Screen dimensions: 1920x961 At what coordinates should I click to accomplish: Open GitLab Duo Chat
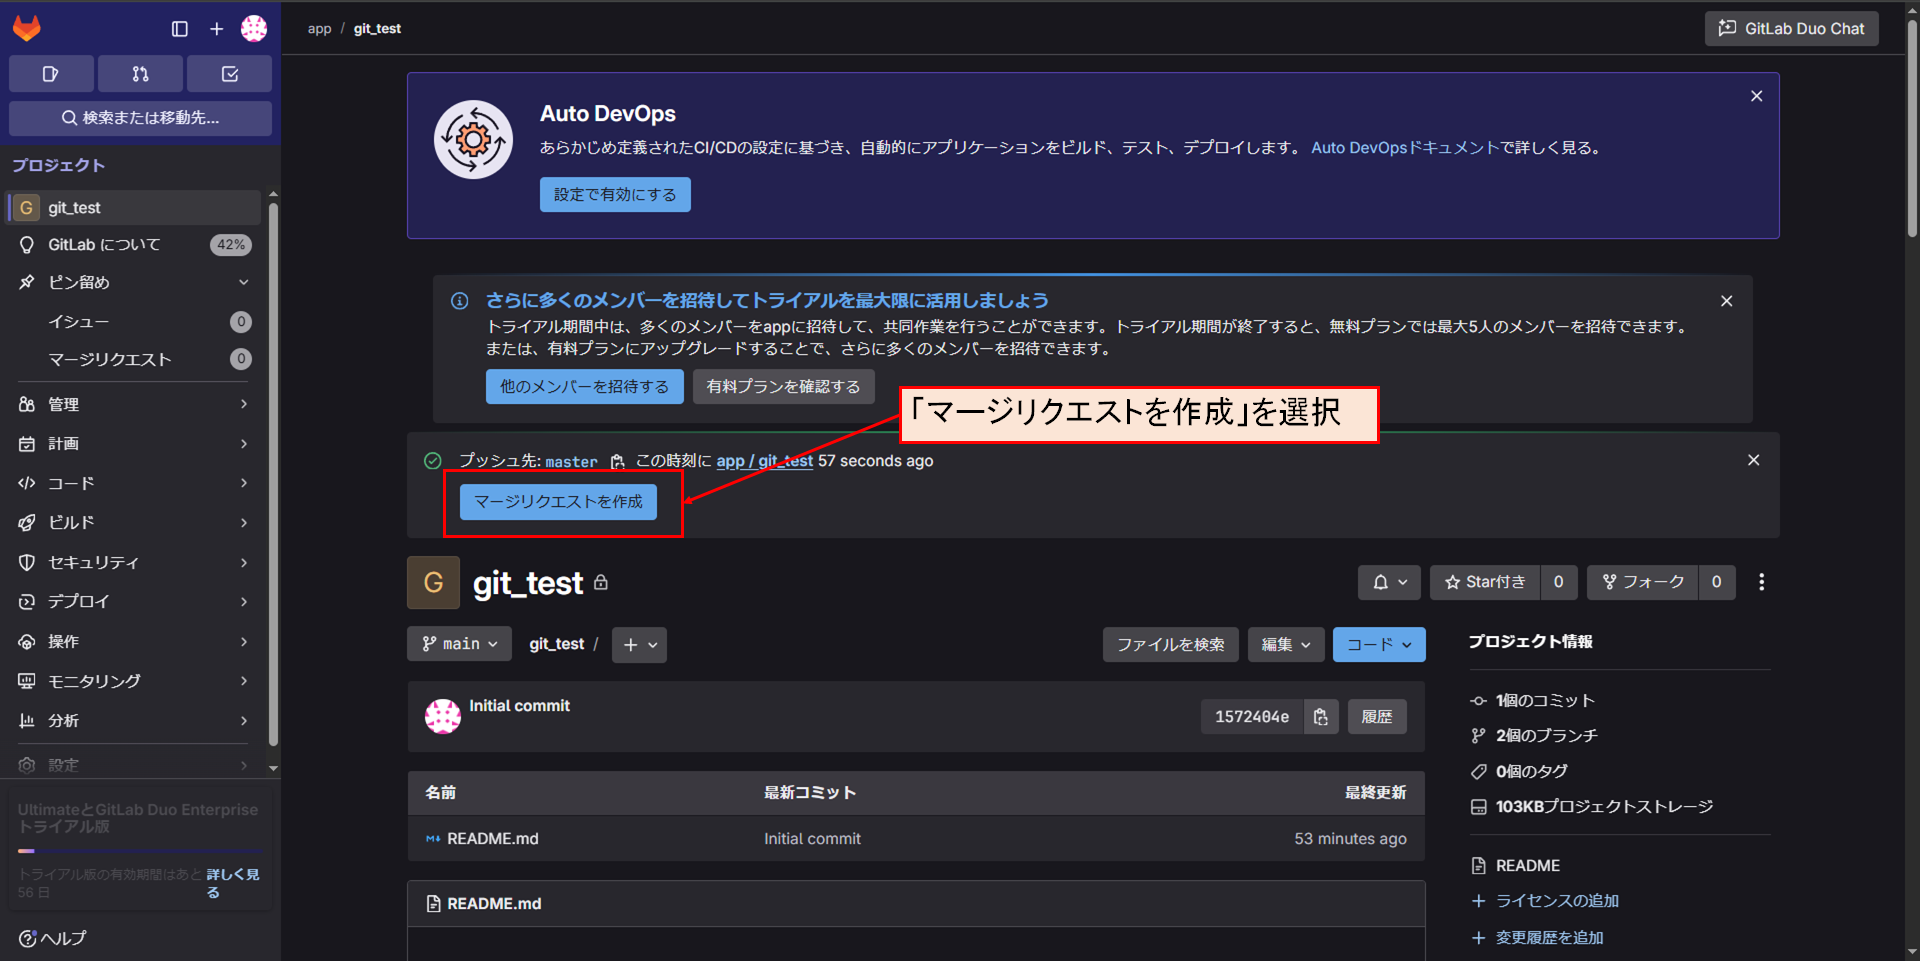pos(1791,29)
